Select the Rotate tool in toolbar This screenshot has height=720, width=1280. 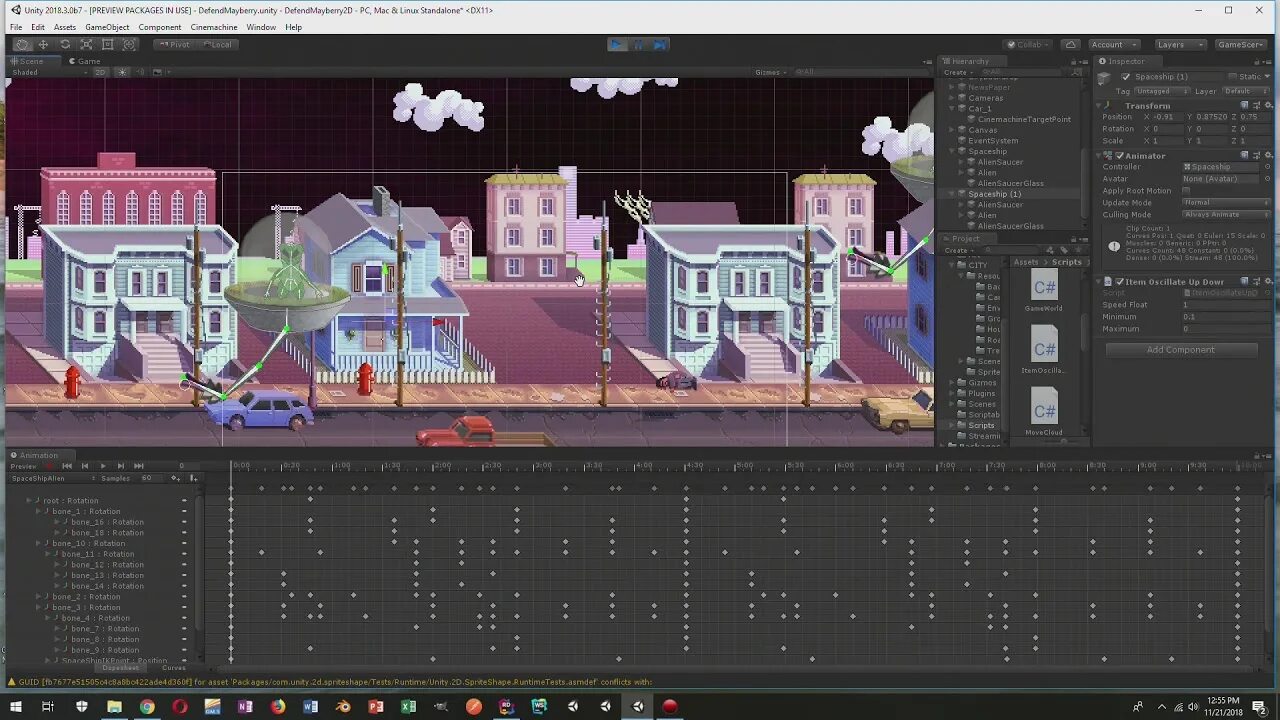tap(65, 44)
